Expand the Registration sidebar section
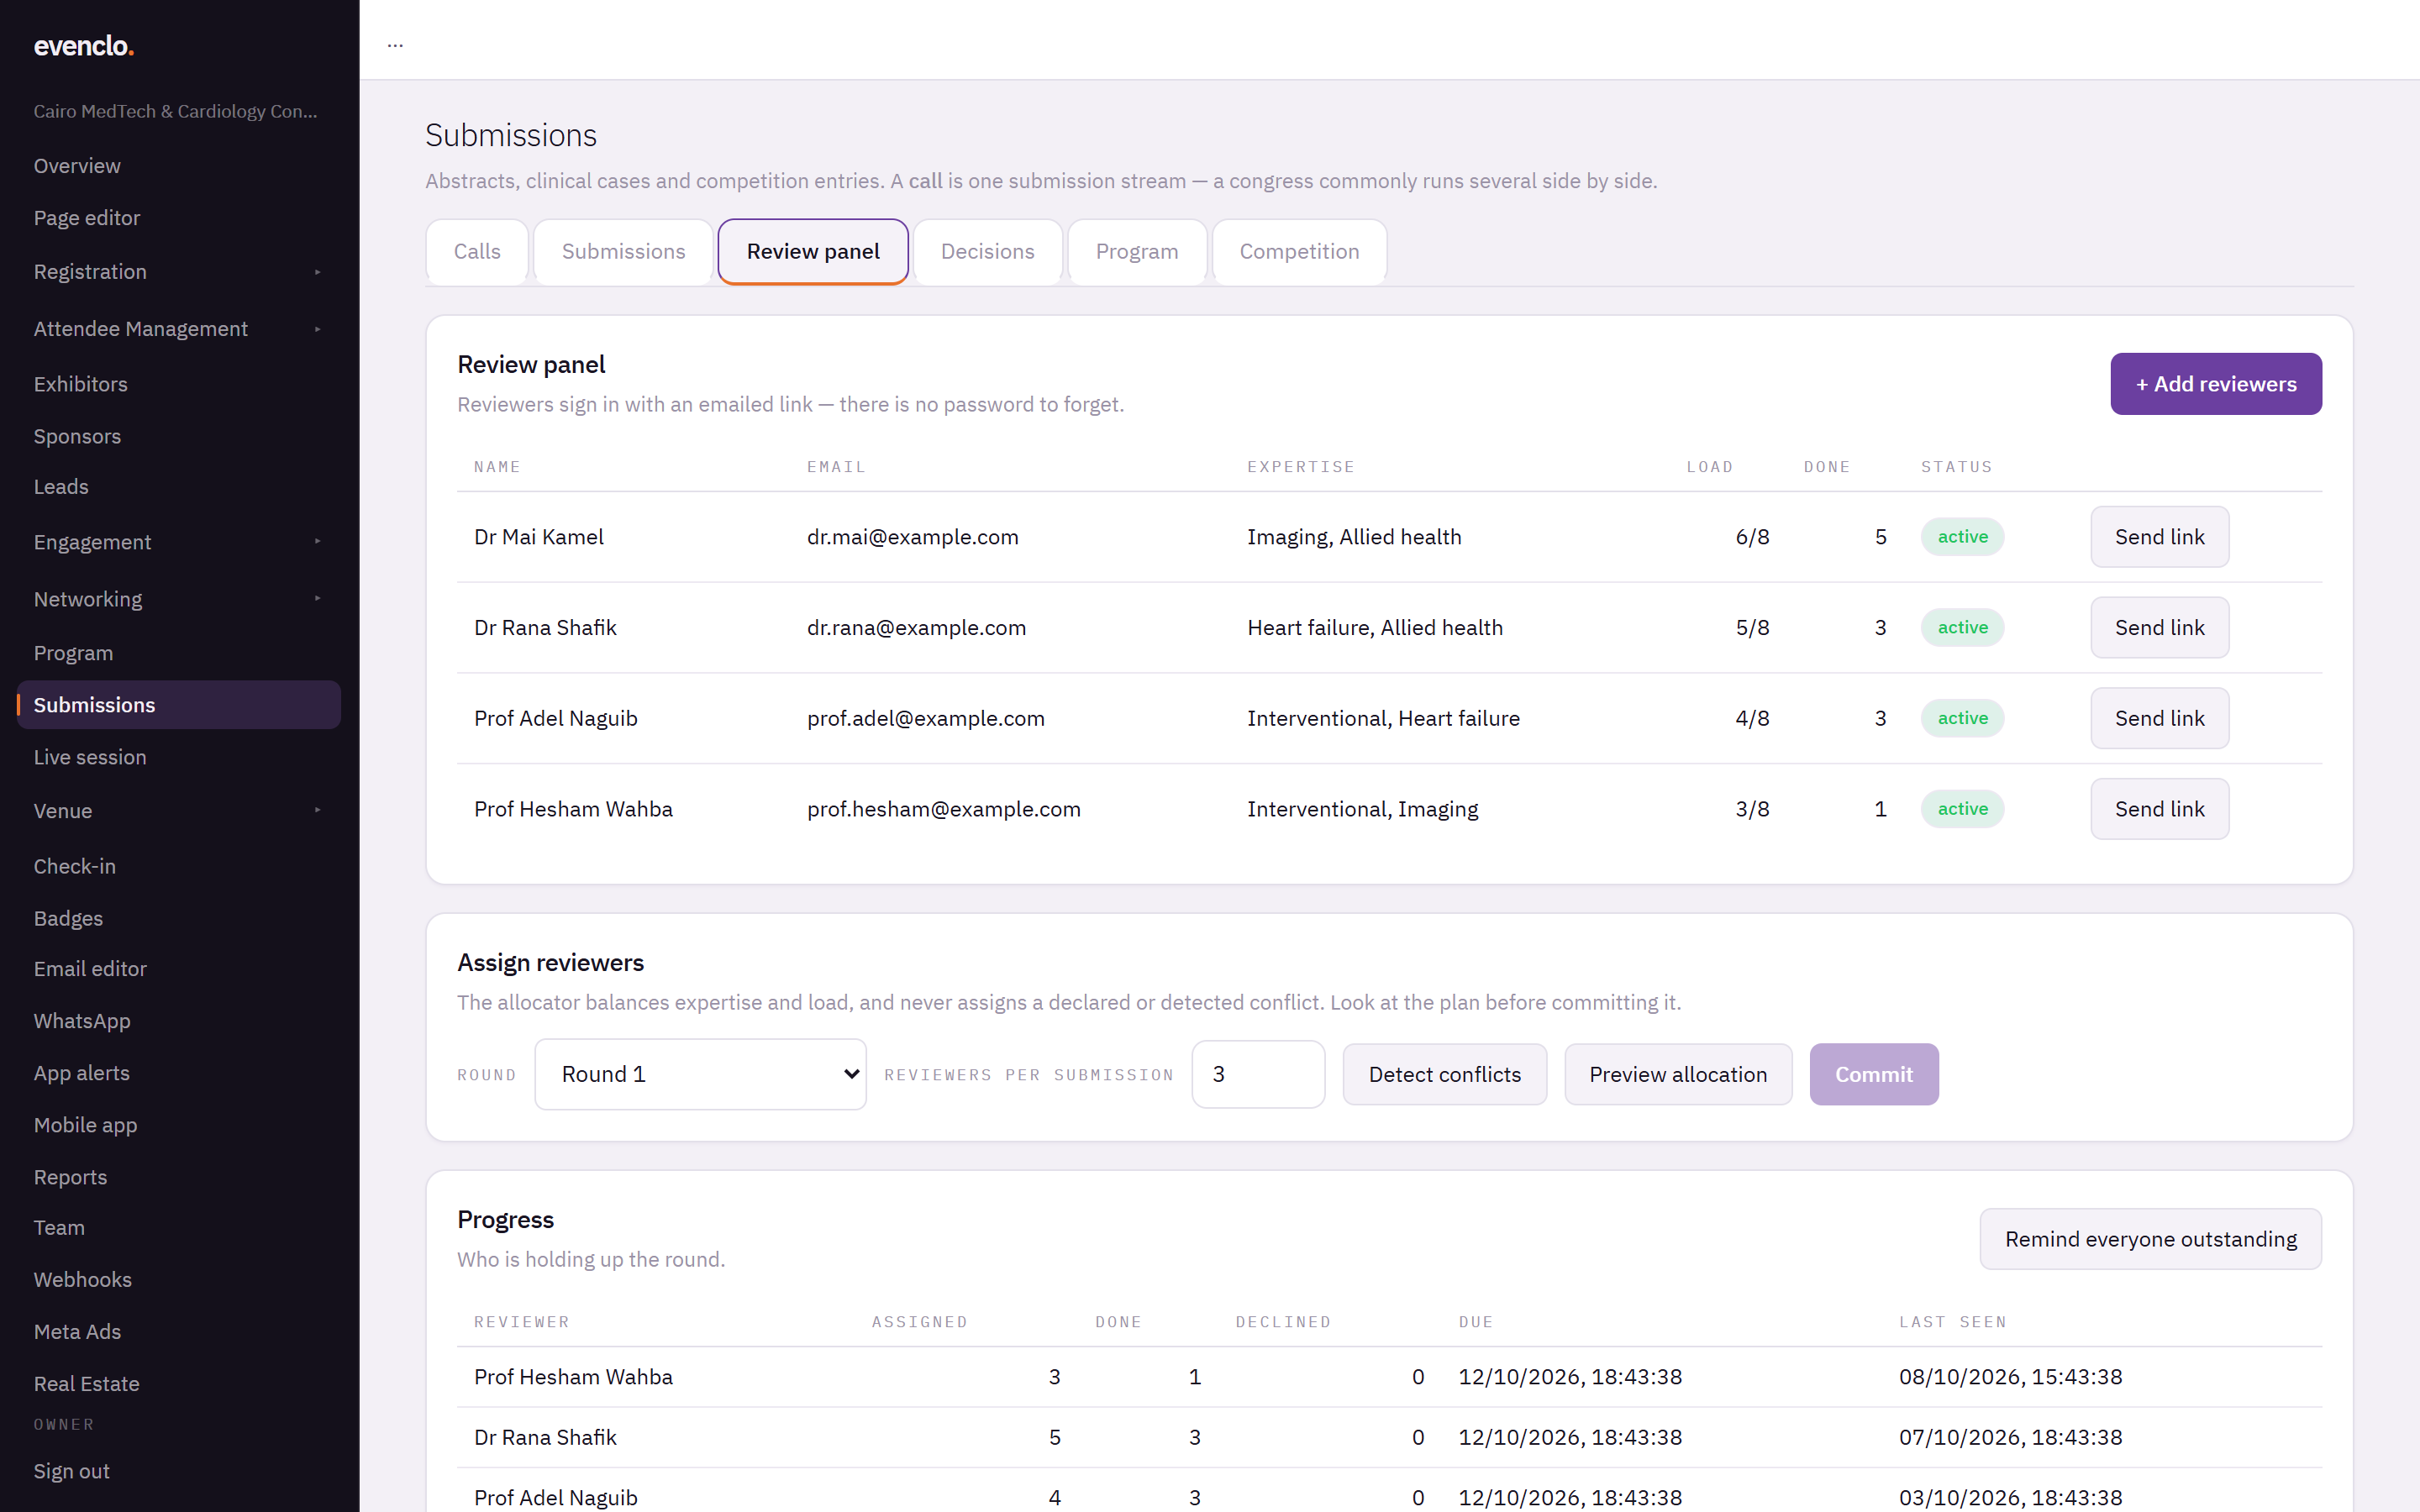This screenshot has height=1512, width=2420. 178,272
